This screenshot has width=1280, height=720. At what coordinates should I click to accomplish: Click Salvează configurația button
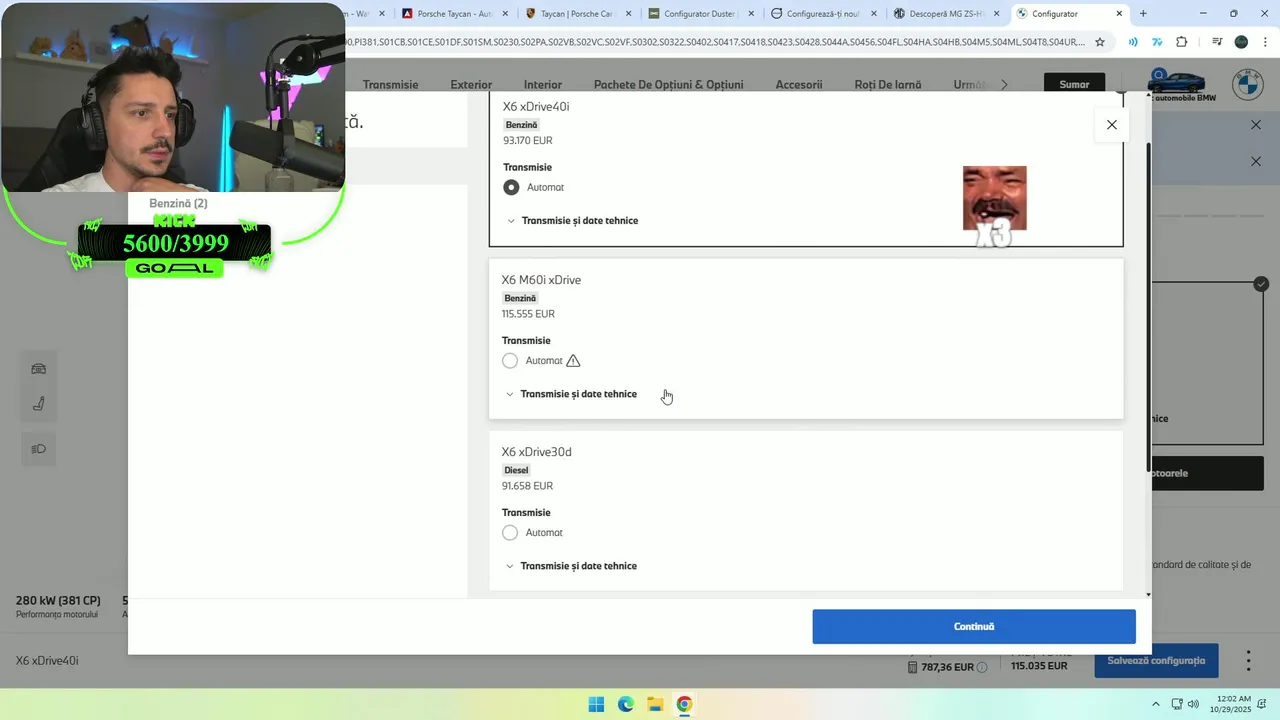click(1156, 661)
